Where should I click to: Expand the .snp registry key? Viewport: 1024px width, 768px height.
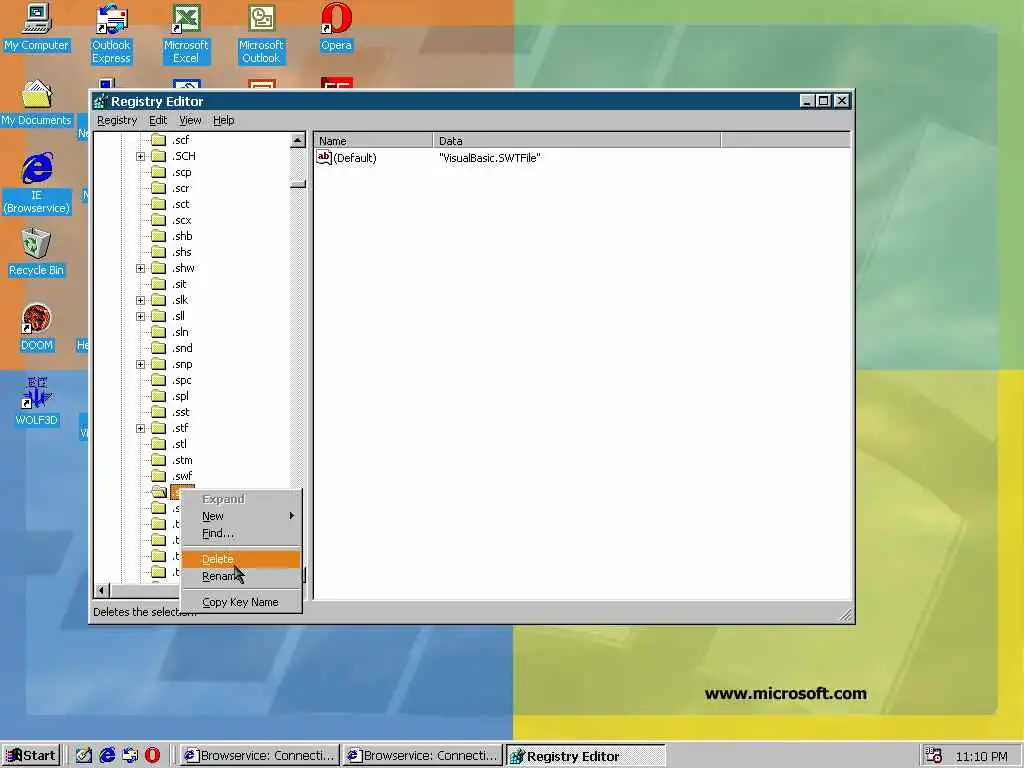click(140, 364)
